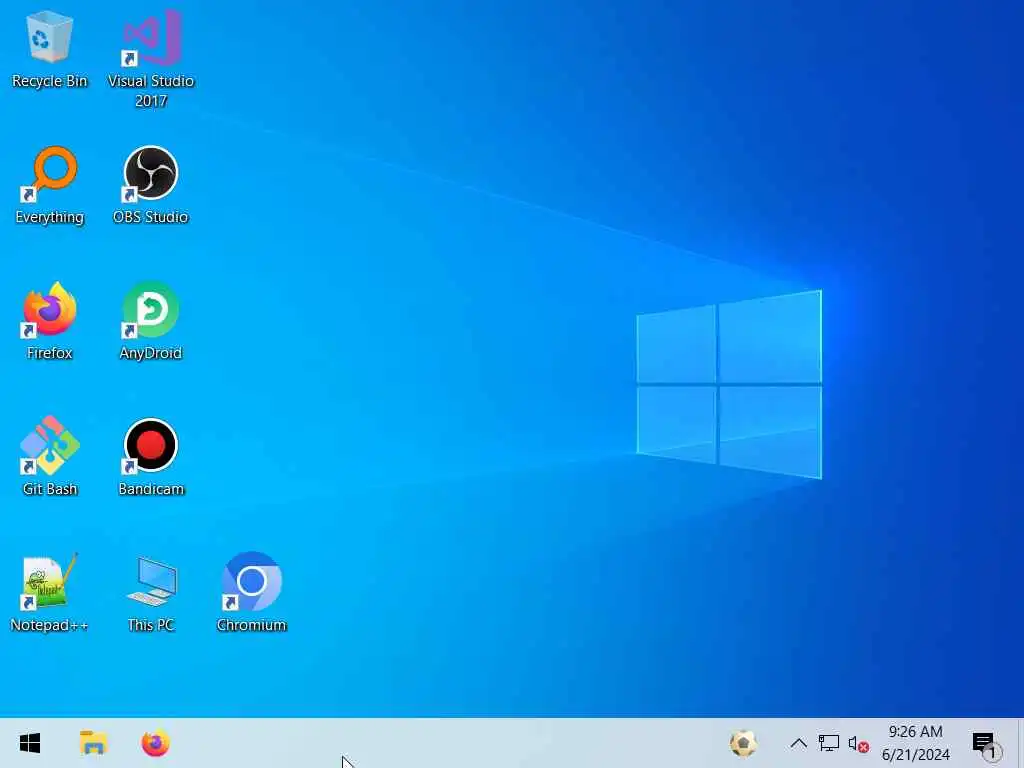Select the Recycle Bin desktop icon

50,50
